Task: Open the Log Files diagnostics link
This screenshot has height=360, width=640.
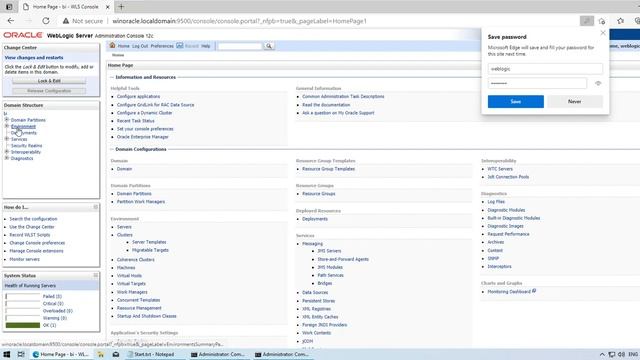Action: [x=496, y=202]
